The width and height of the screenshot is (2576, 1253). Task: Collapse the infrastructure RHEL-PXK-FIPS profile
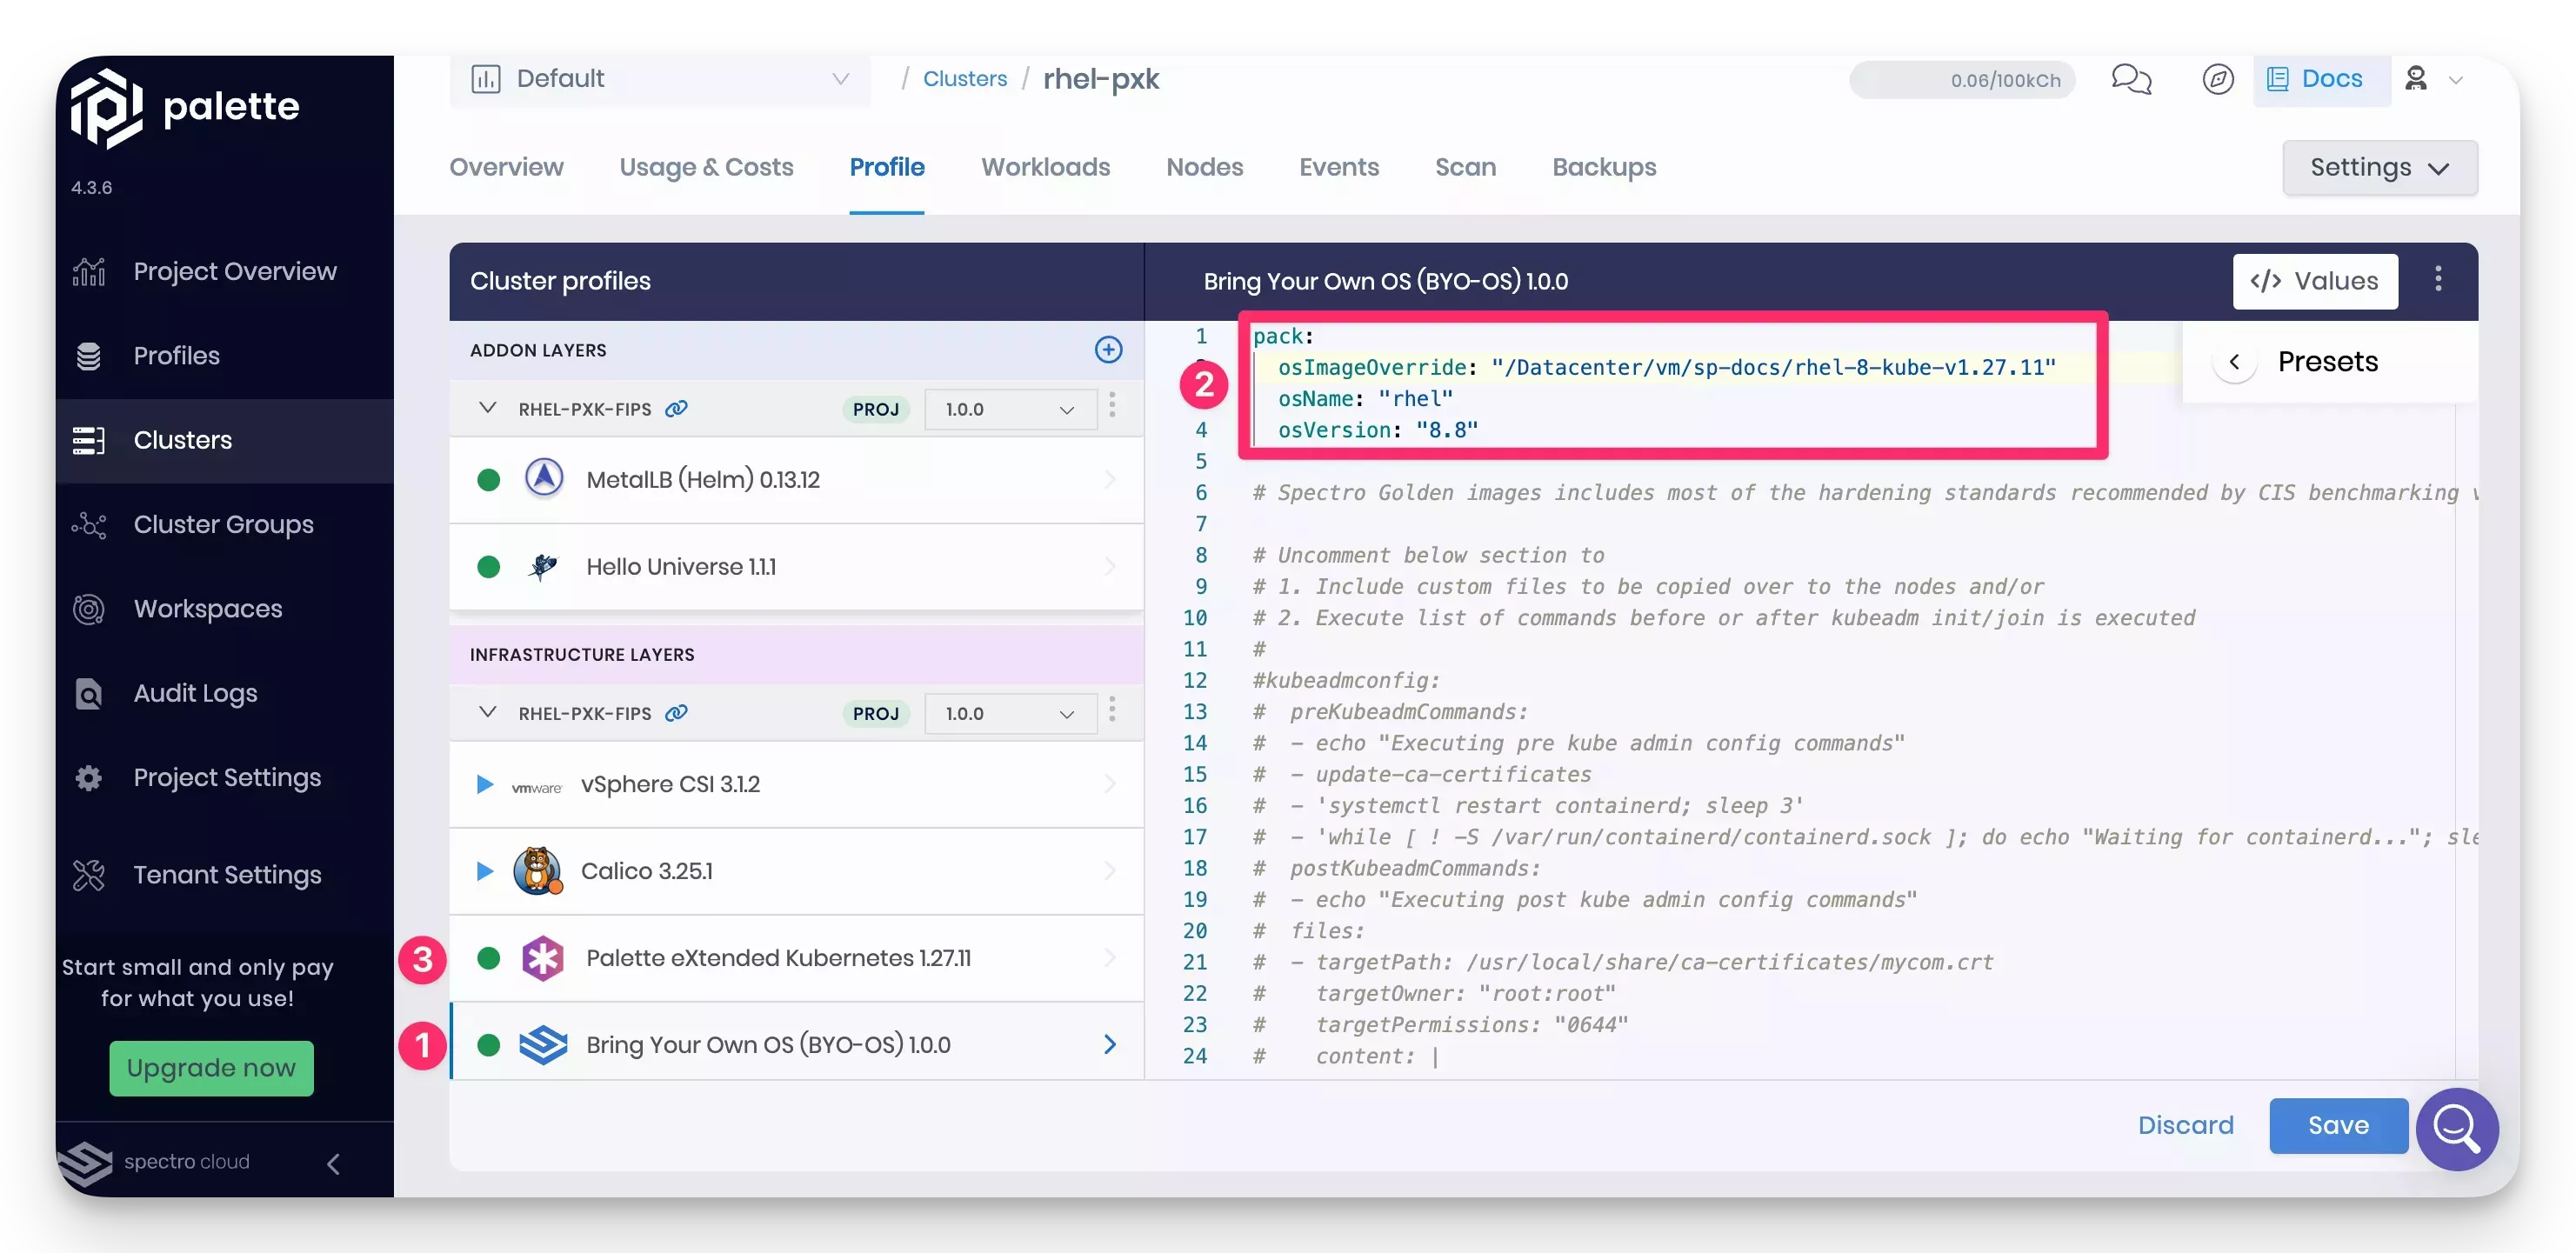tap(487, 712)
